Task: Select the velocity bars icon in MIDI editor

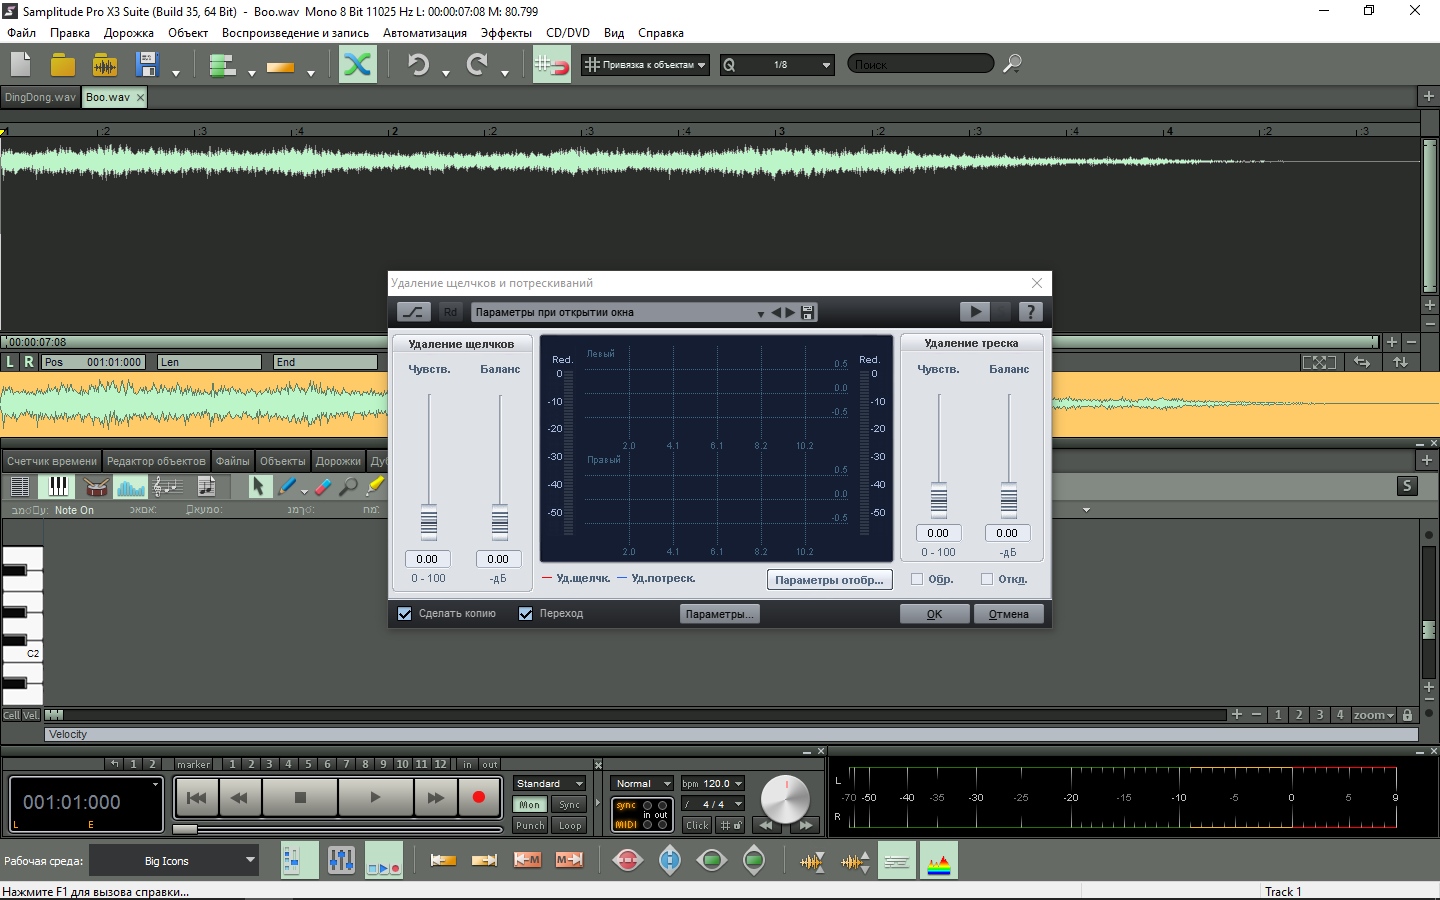Action: [x=131, y=487]
